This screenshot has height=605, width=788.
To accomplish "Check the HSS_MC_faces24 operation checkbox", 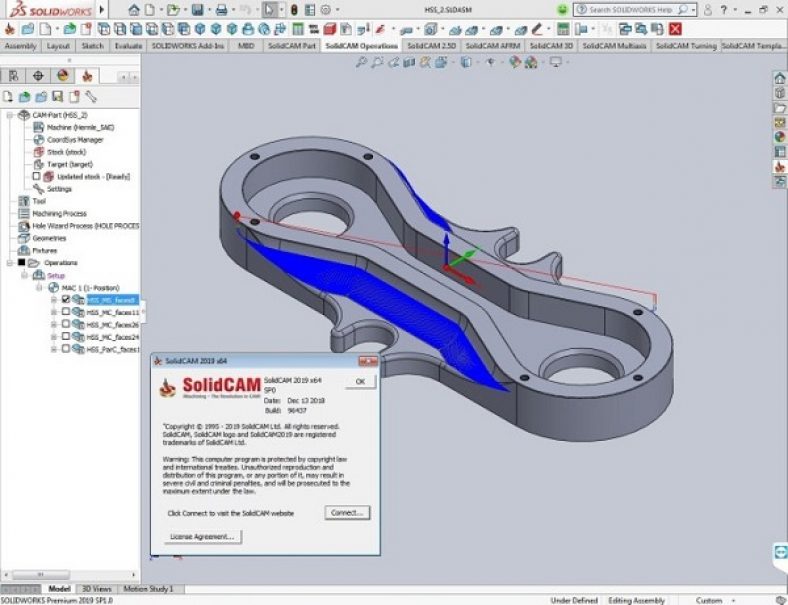I will 65,336.
